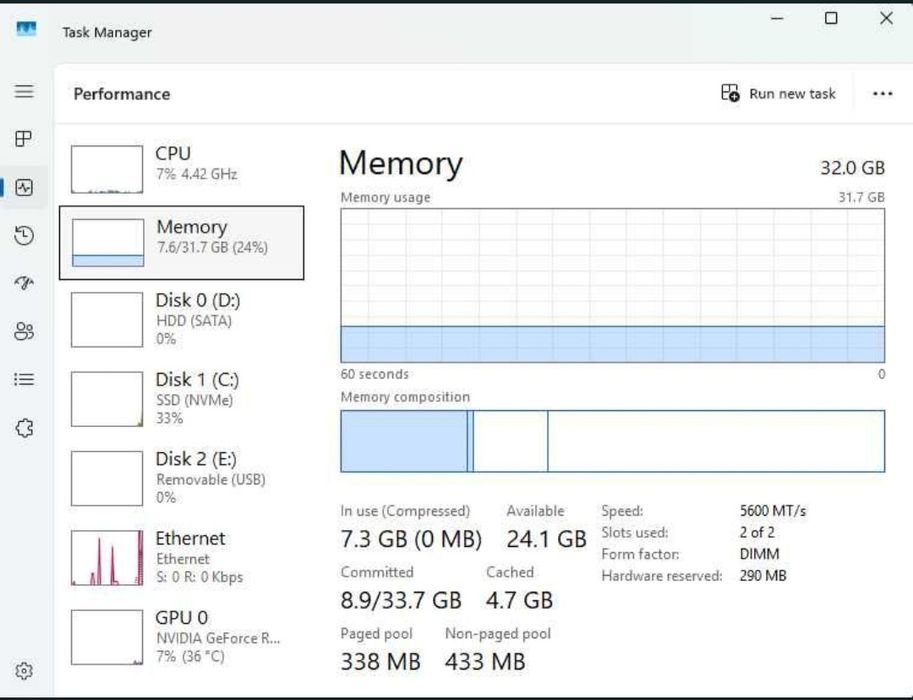Viewport: 913px width, 700px height.
Task: Open the Users page icon
Action: coord(25,332)
